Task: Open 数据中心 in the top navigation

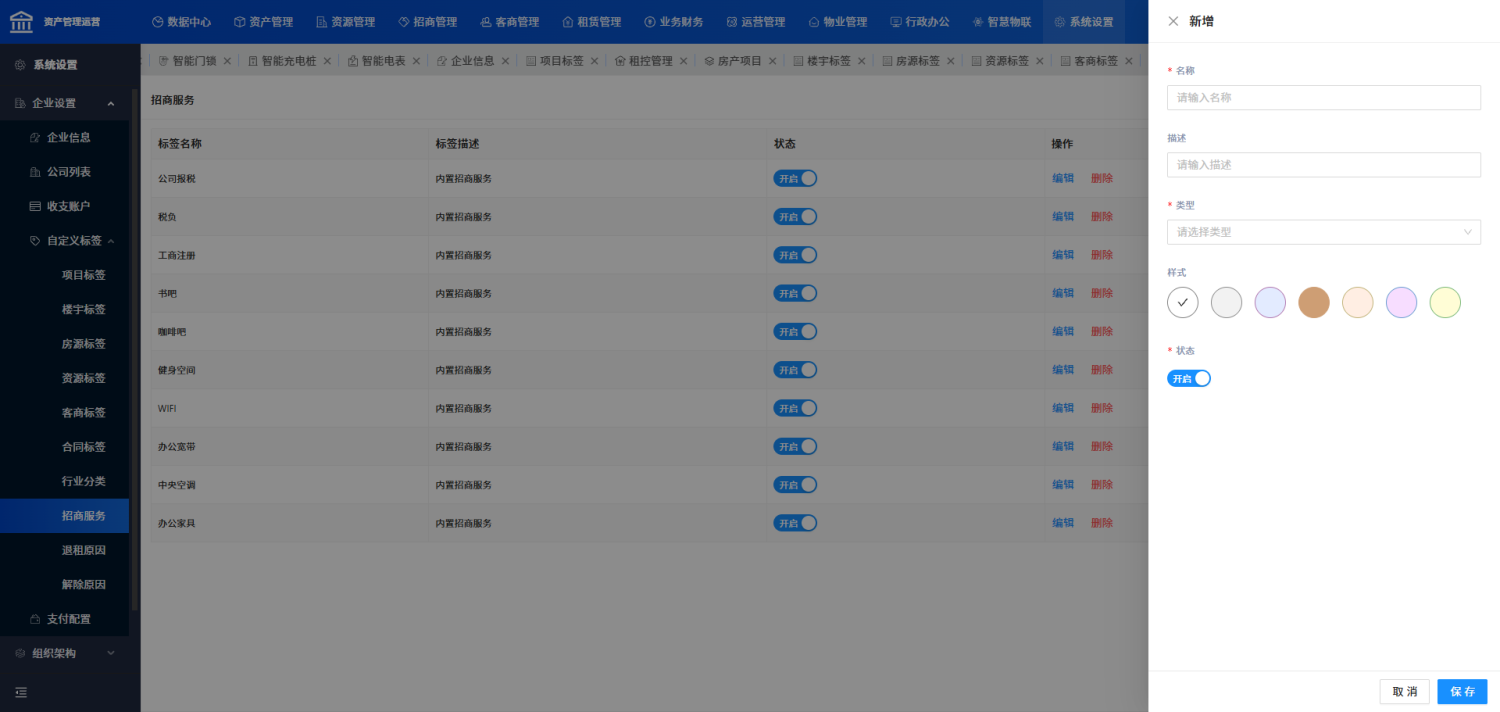Action: tap(181, 22)
